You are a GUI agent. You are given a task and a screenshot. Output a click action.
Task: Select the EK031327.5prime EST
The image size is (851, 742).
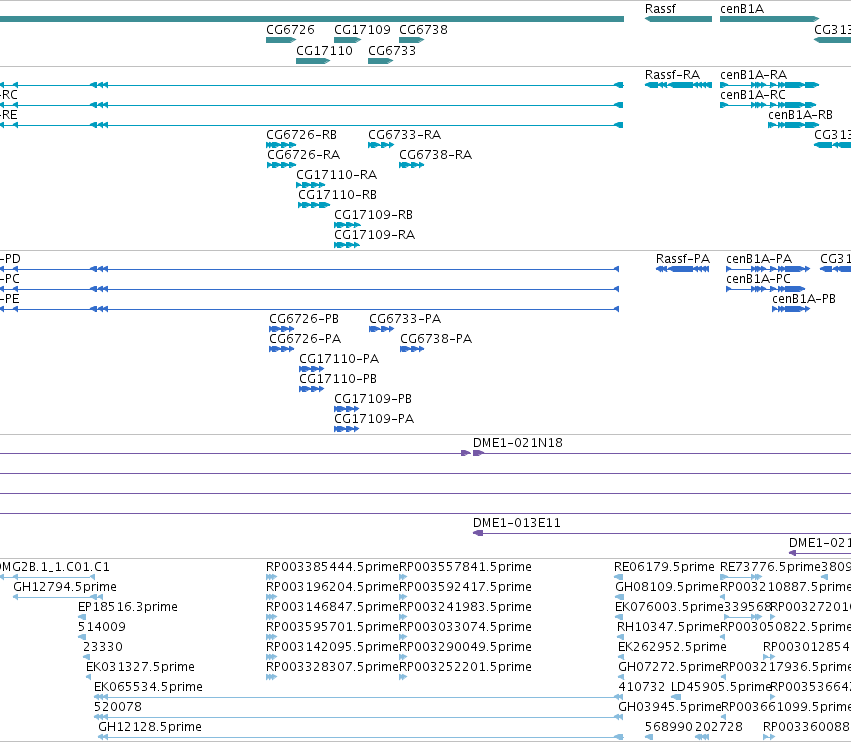tap(88, 677)
